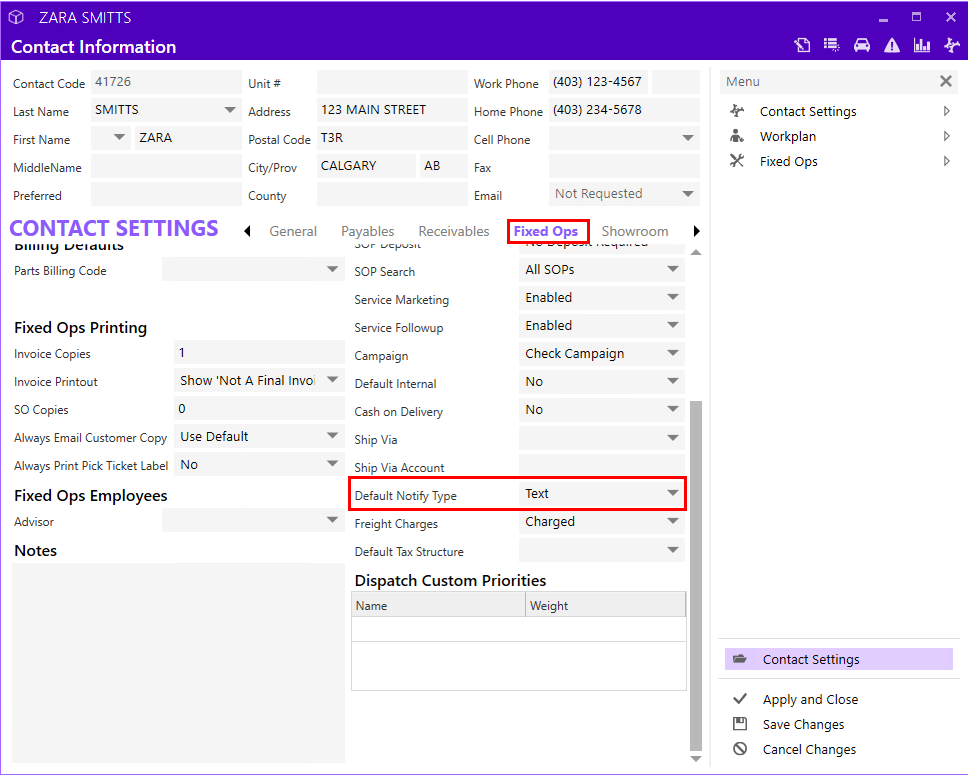Click the car vehicle icon in the header
This screenshot has height=775, width=968.
click(x=862, y=45)
